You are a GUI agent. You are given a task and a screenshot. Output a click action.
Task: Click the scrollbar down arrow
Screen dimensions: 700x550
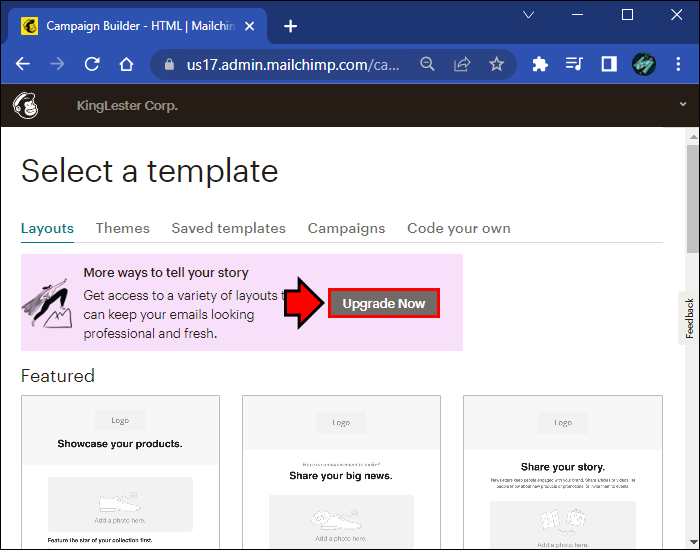click(693, 543)
